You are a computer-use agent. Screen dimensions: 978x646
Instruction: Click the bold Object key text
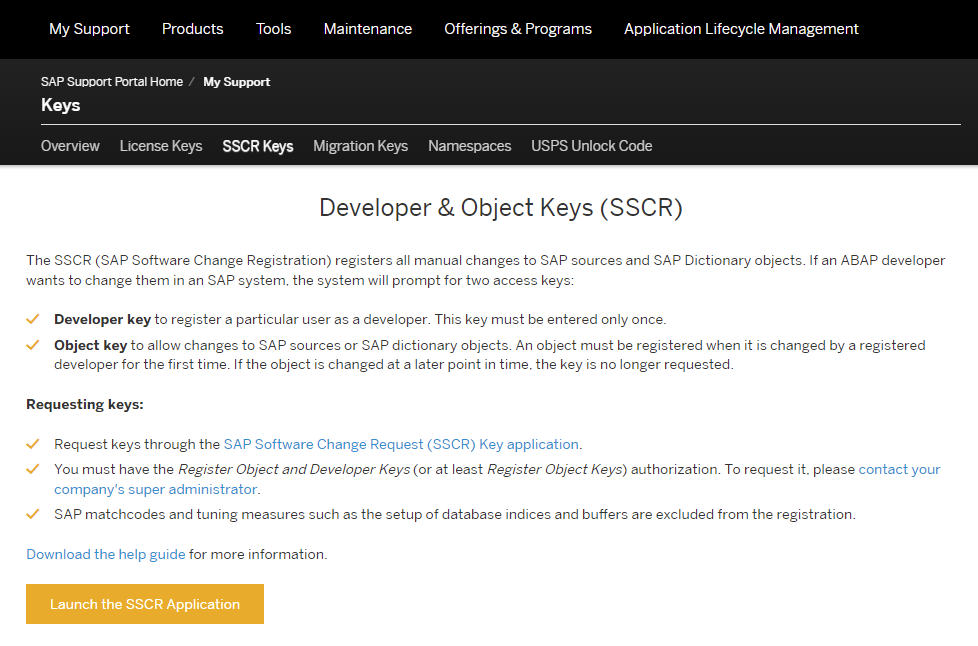pyautogui.click(x=90, y=345)
